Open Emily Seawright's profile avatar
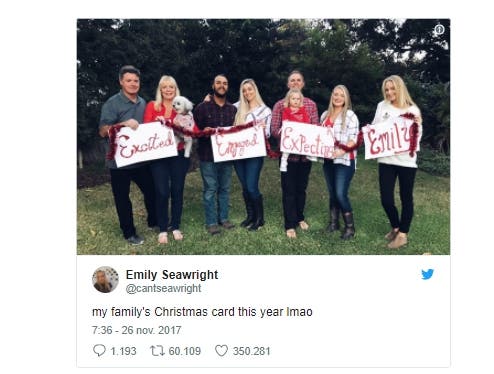494x374 pixels. [x=105, y=279]
